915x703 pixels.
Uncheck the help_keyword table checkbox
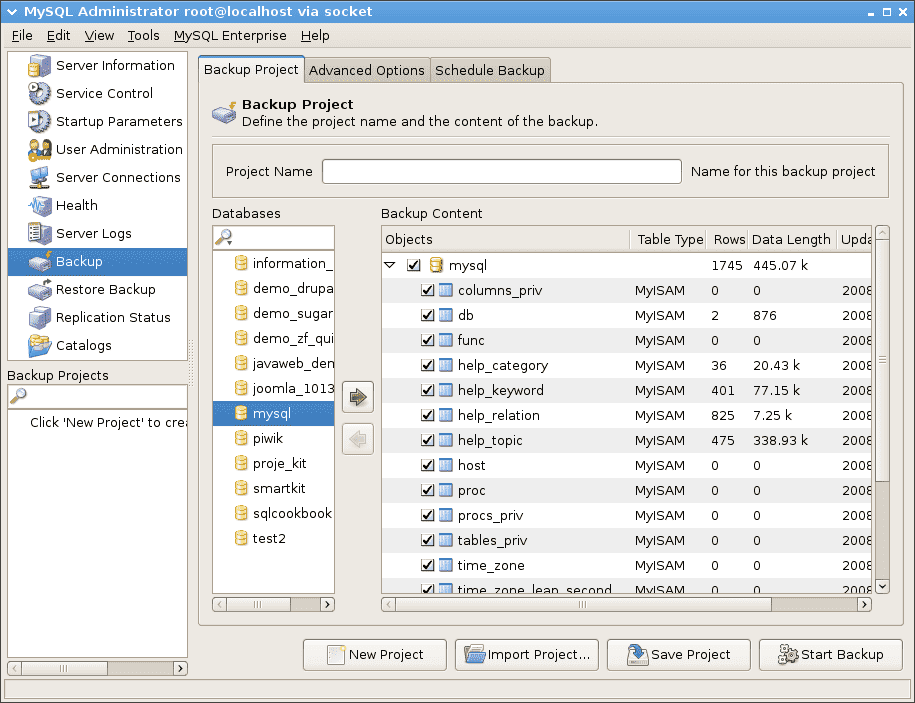click(x=427, y=390)
